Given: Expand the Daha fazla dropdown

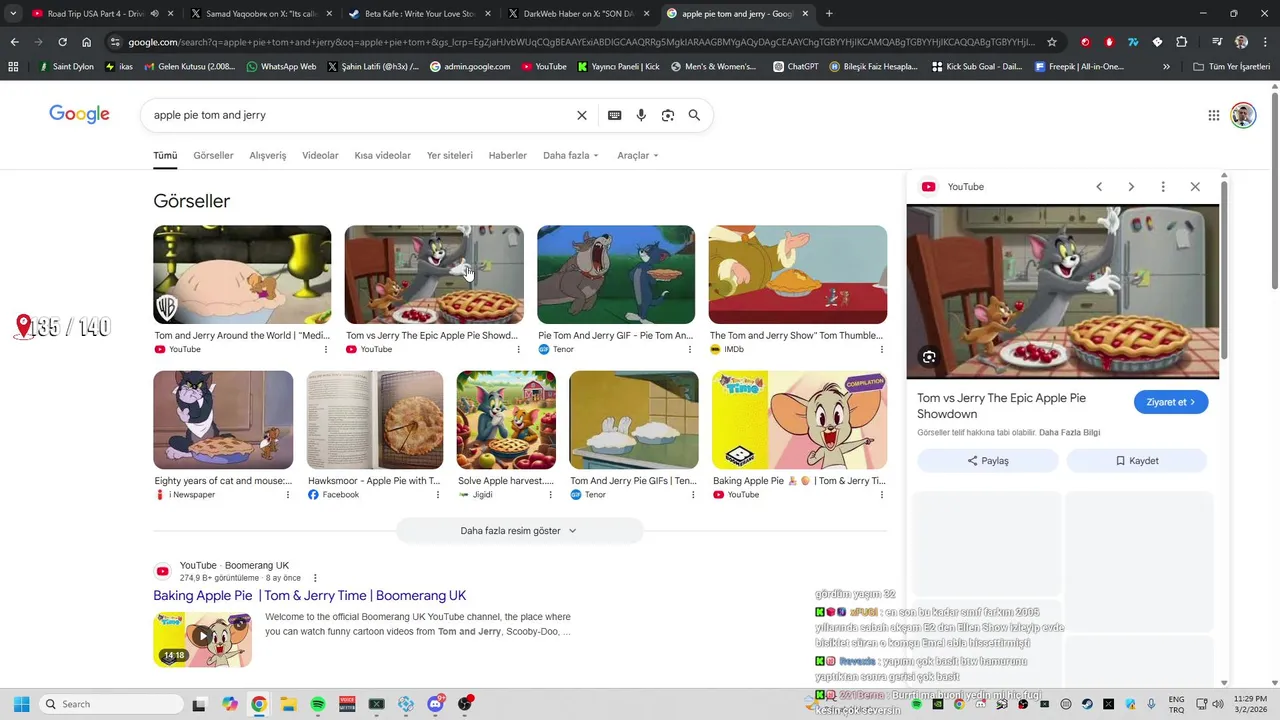Looking at the screenshot, I should 571,155.
